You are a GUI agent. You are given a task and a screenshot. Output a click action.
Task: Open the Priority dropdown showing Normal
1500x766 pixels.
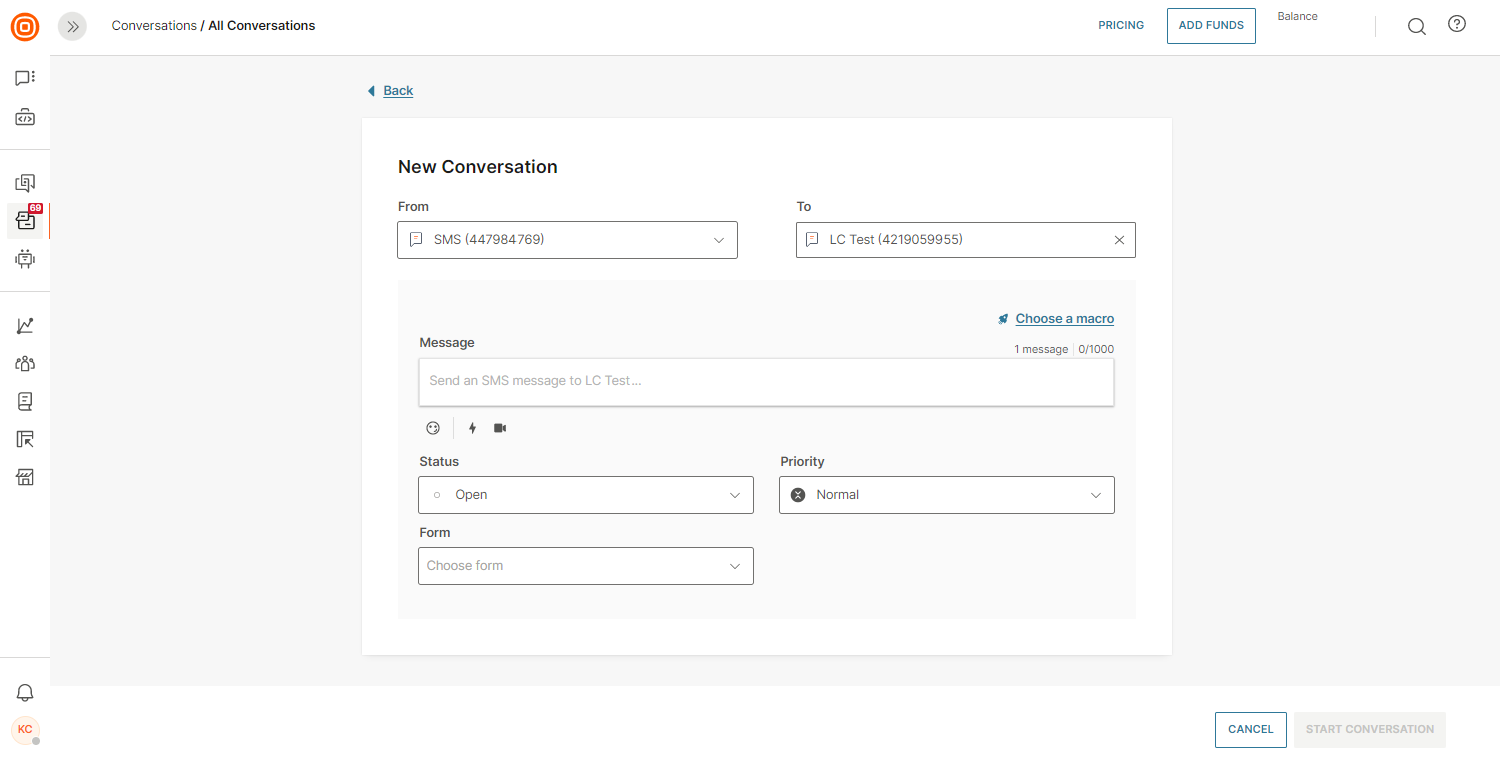(x=946, y=495)
